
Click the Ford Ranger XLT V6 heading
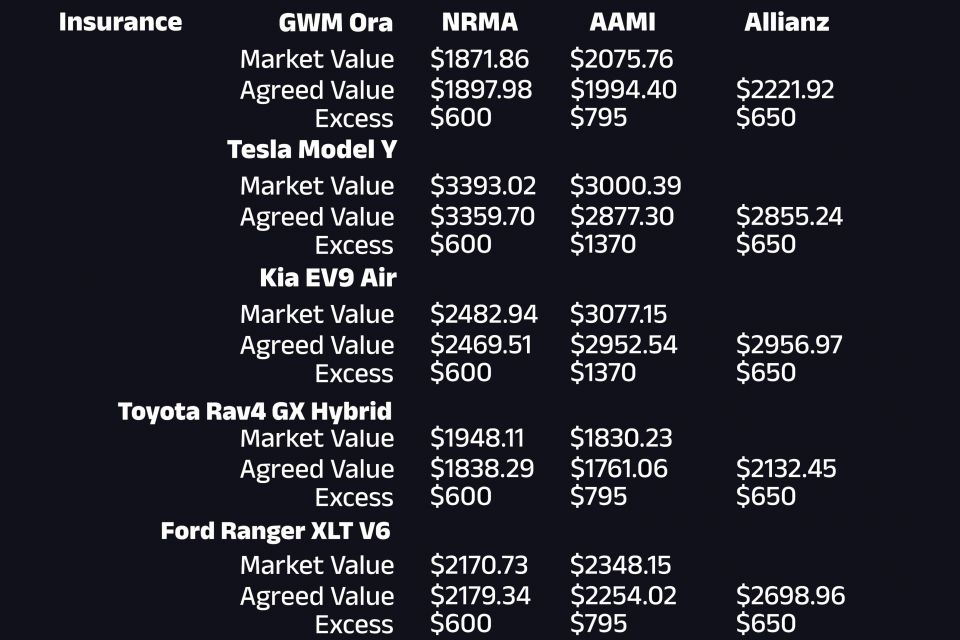pyautogui.click(x=276, y=531)
